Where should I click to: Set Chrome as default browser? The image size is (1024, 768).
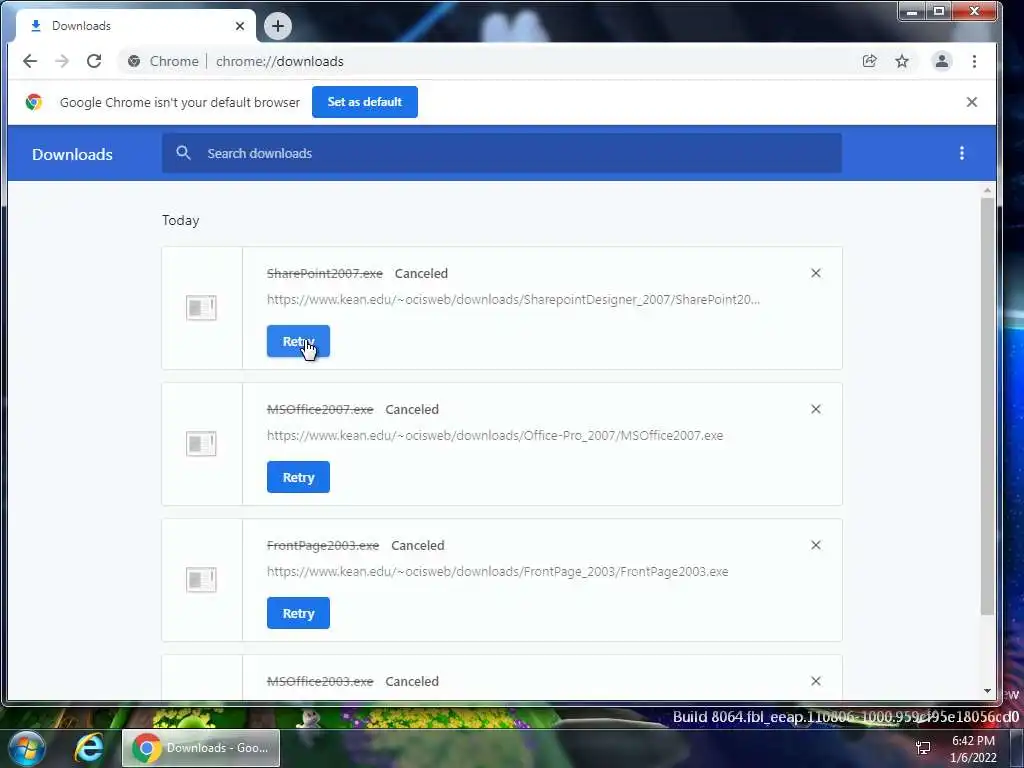click(x=364, y=102)
